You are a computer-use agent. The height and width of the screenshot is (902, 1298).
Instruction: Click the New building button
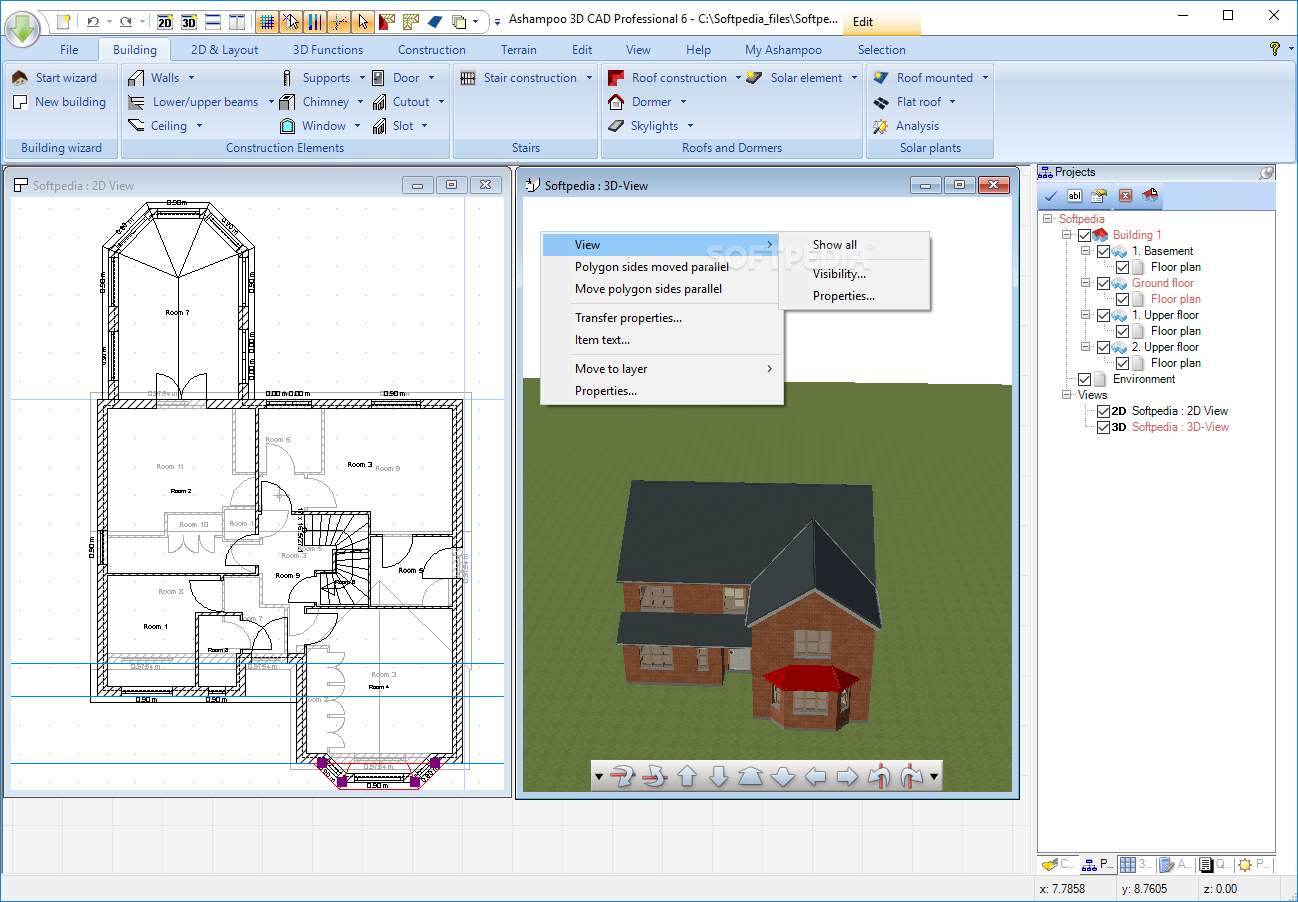point(59,101)
